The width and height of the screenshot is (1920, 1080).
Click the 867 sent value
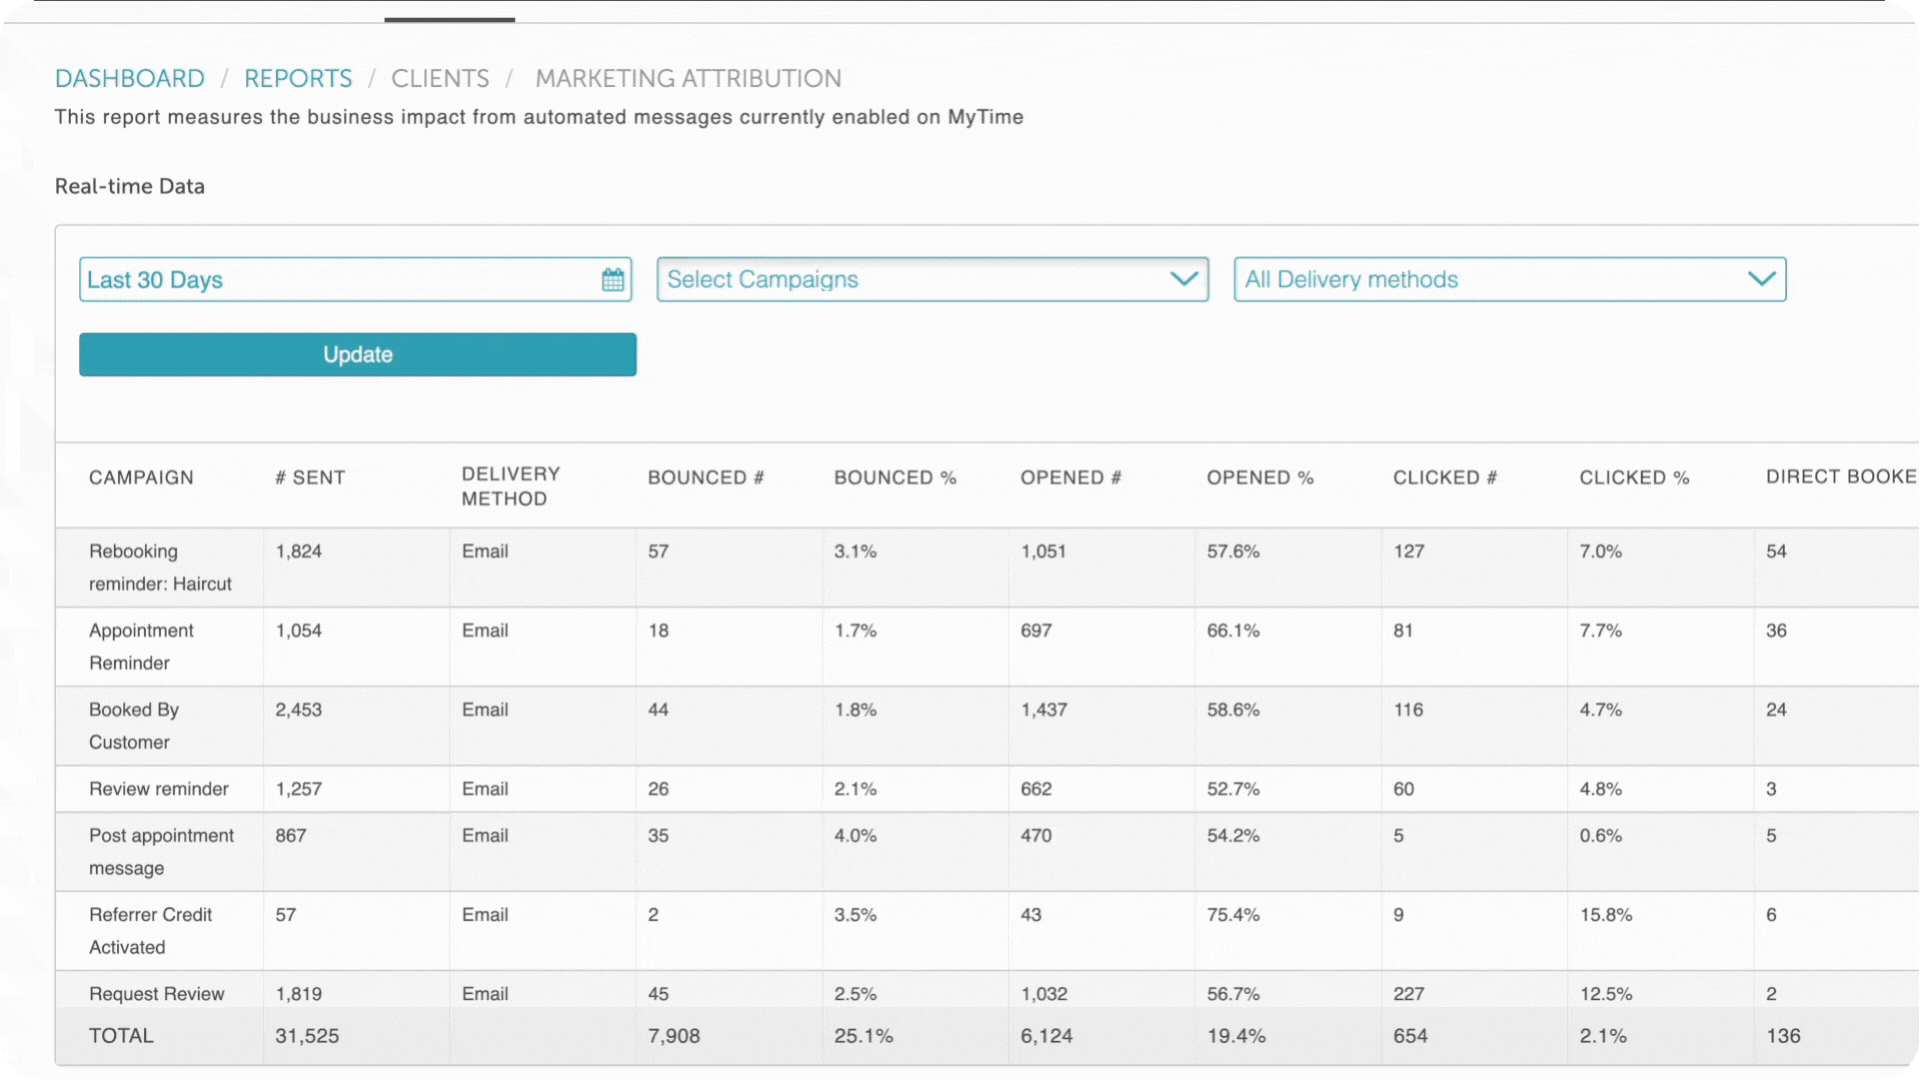point(291,836)
